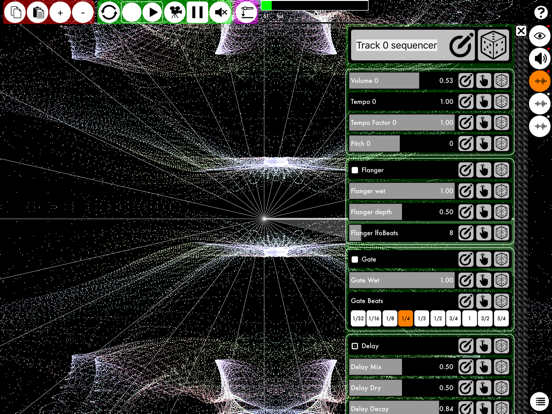Pause playback with the pause button
Screen dimensions: 552x414
197,12
